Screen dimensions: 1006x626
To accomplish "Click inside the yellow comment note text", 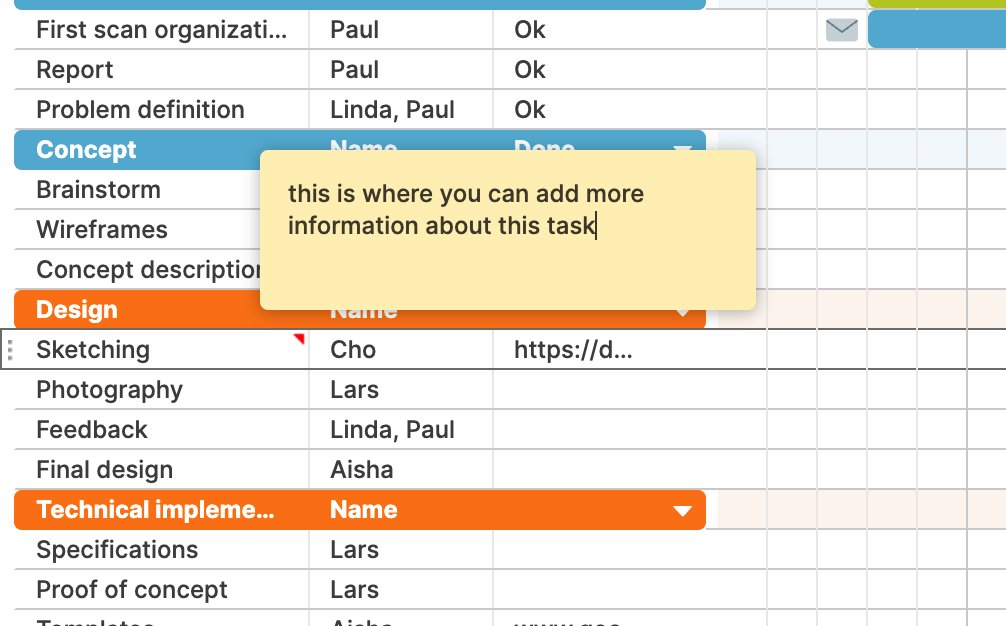I will (466, 209).
